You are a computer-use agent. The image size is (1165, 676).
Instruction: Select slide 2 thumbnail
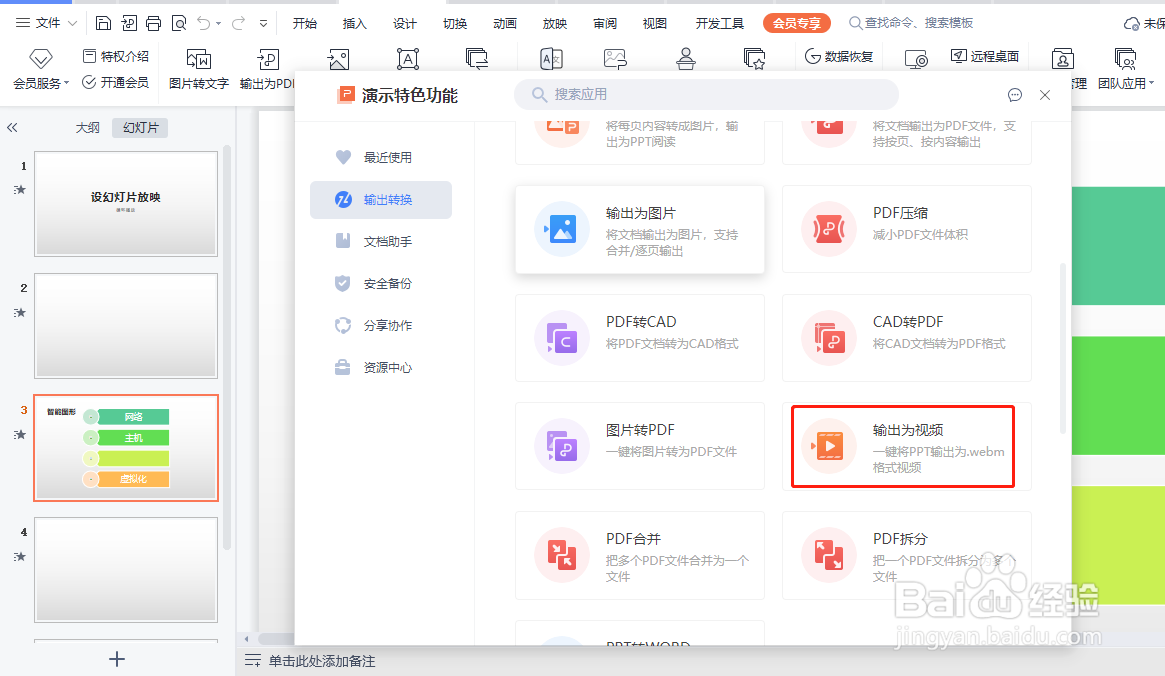point(126,325)
